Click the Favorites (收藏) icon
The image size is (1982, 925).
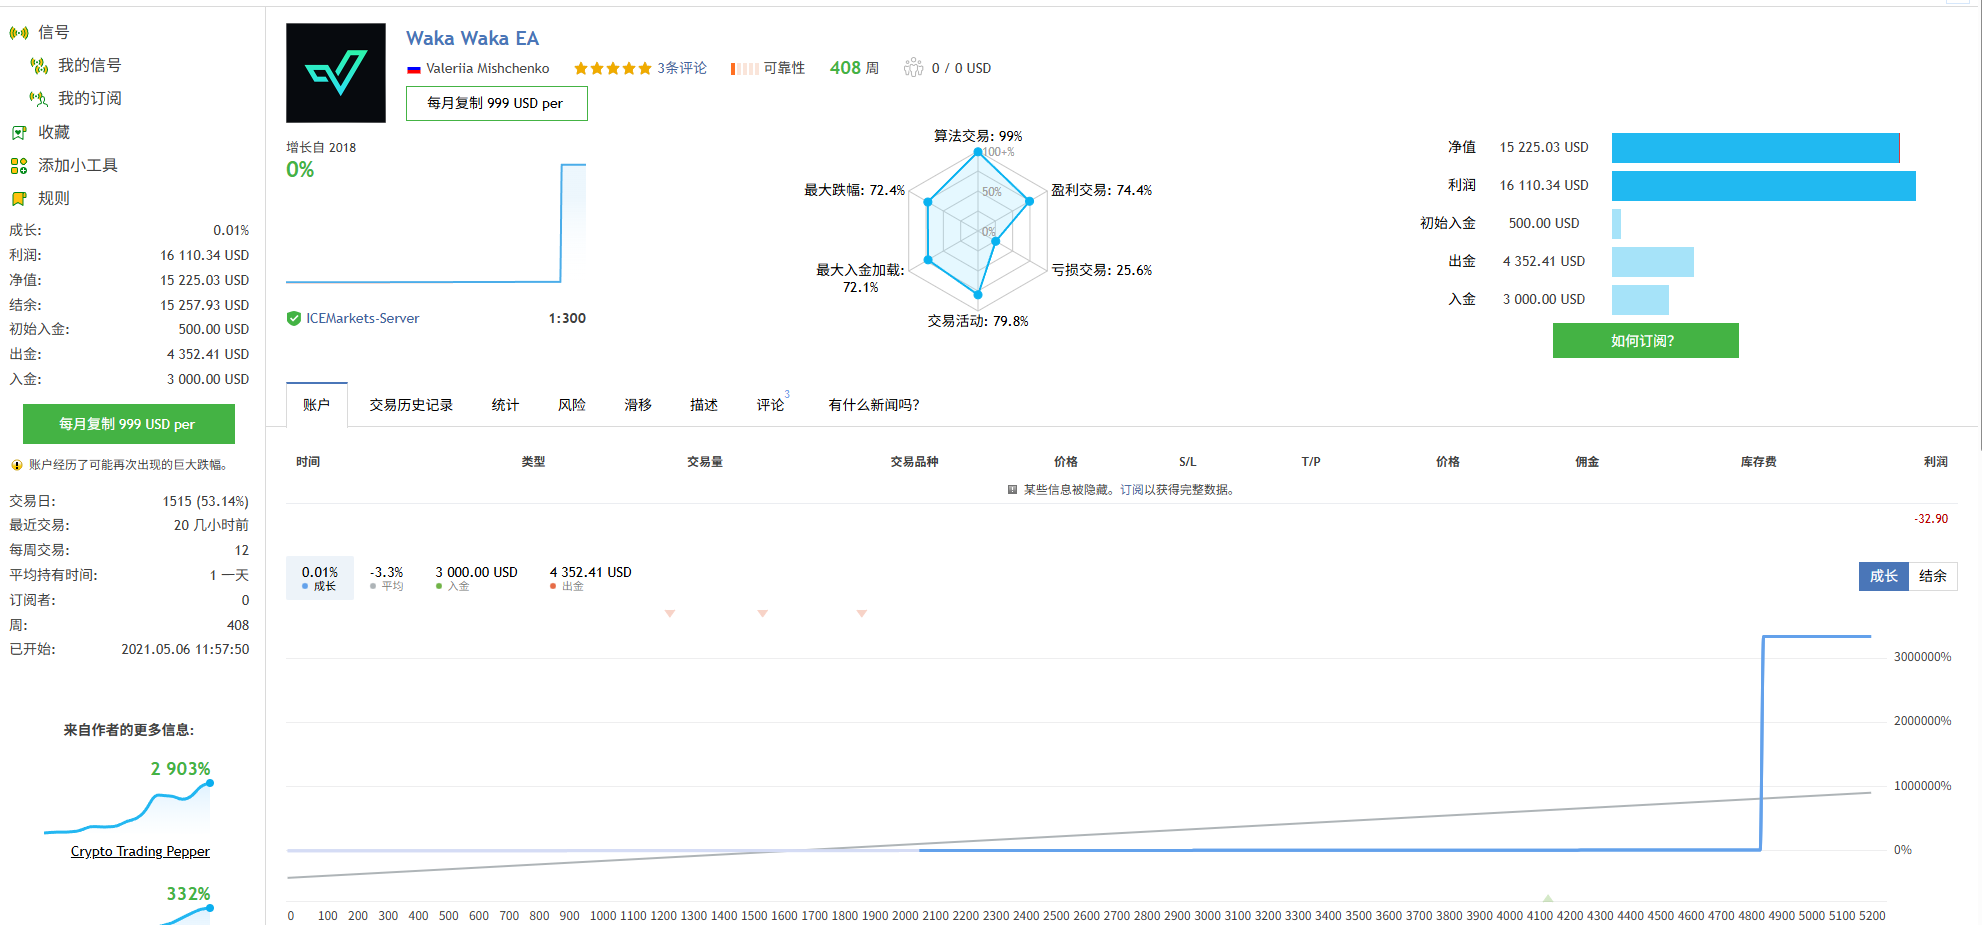coord(18,133)
